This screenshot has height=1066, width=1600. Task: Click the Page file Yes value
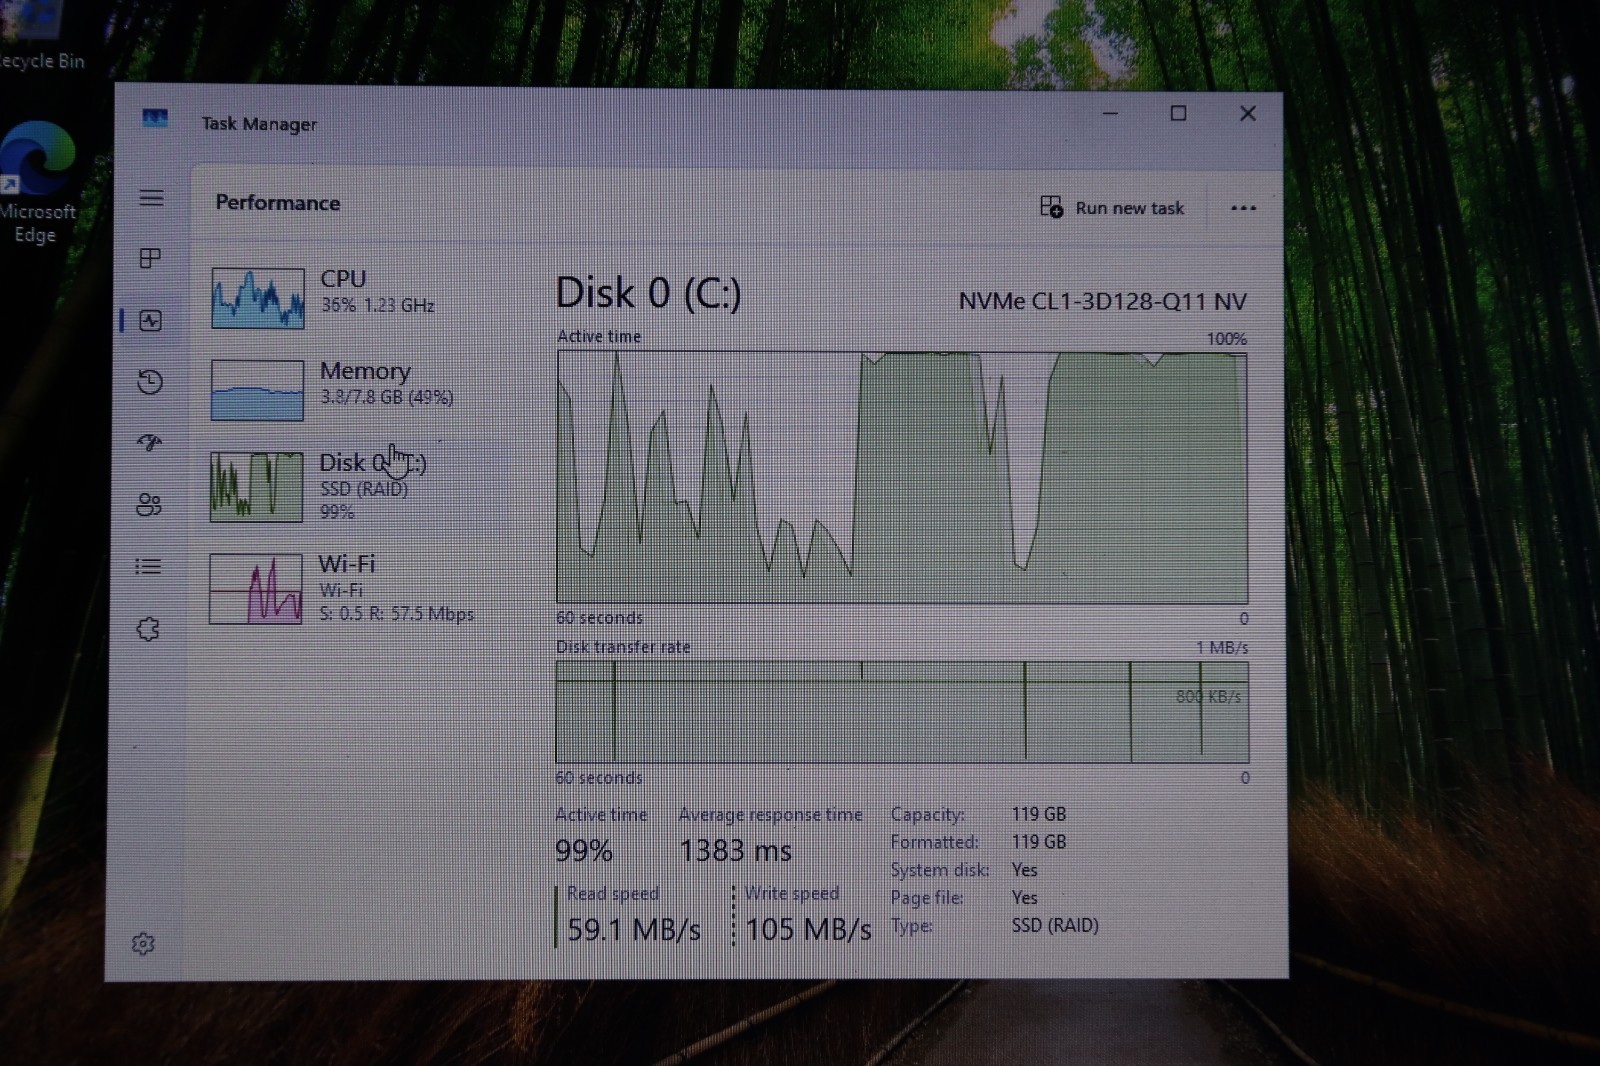(x=1024, y=897)
